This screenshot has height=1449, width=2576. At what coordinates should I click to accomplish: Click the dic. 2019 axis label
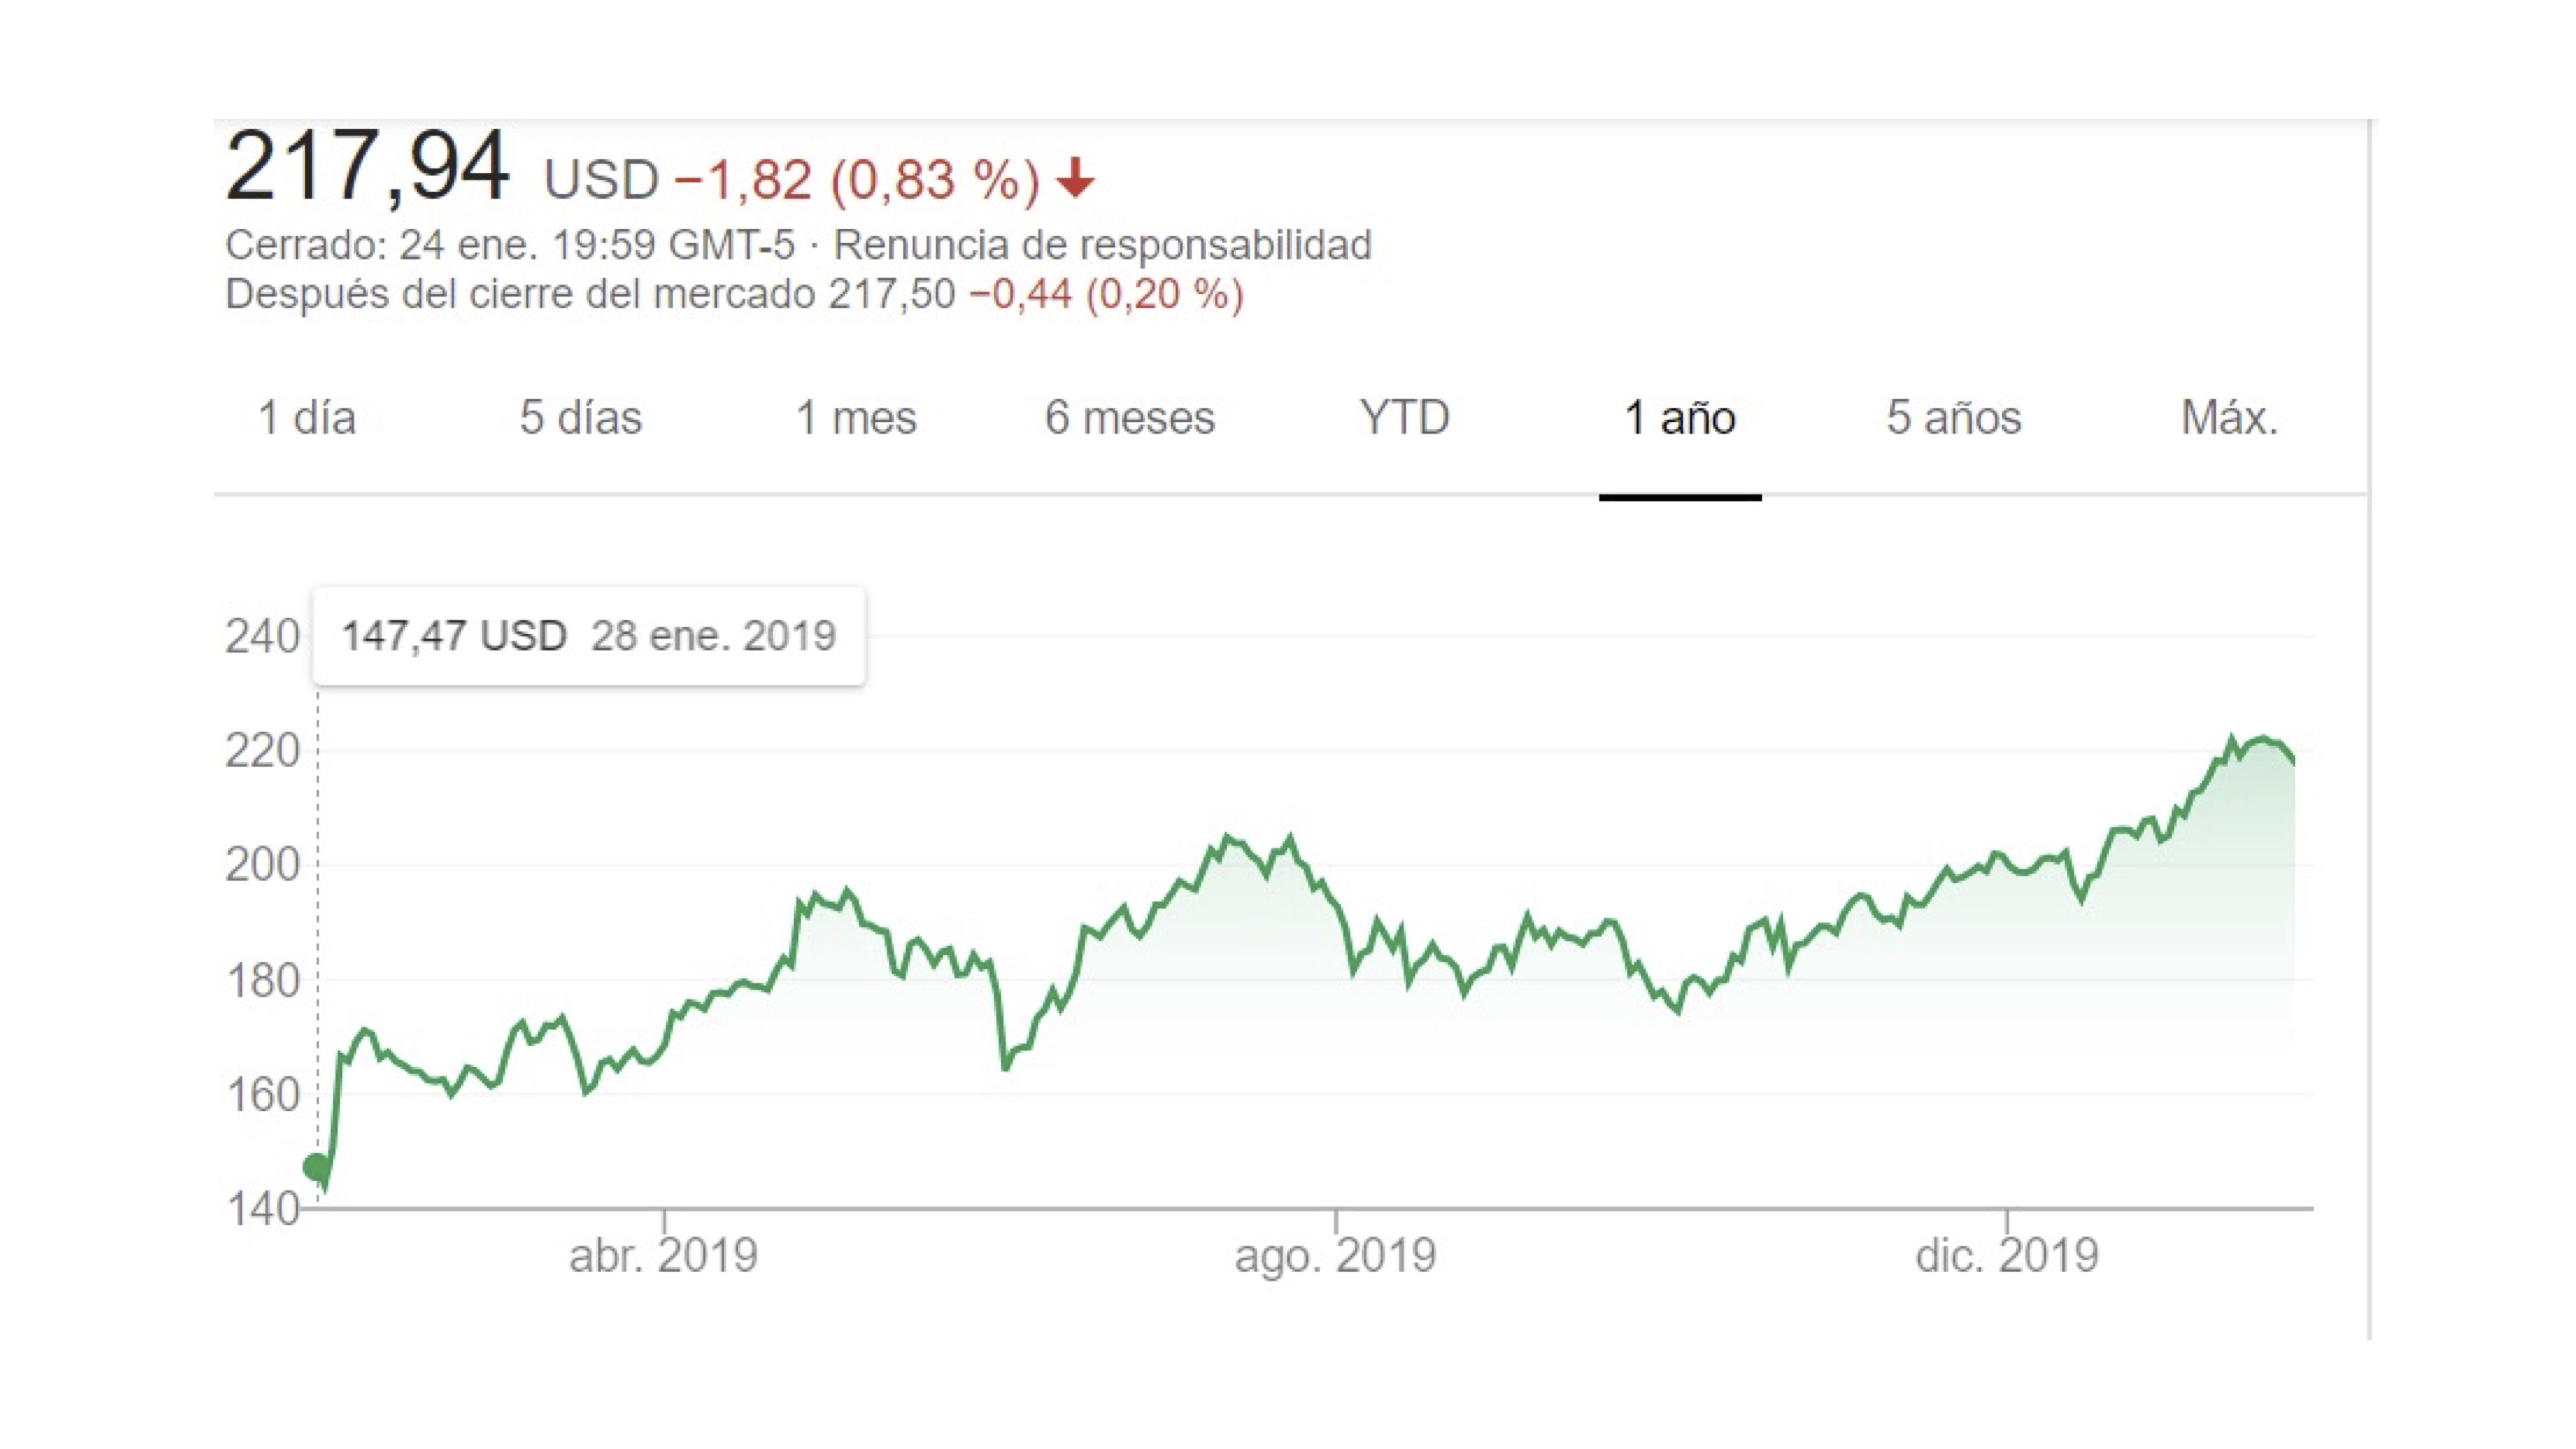(2006, 1256)
